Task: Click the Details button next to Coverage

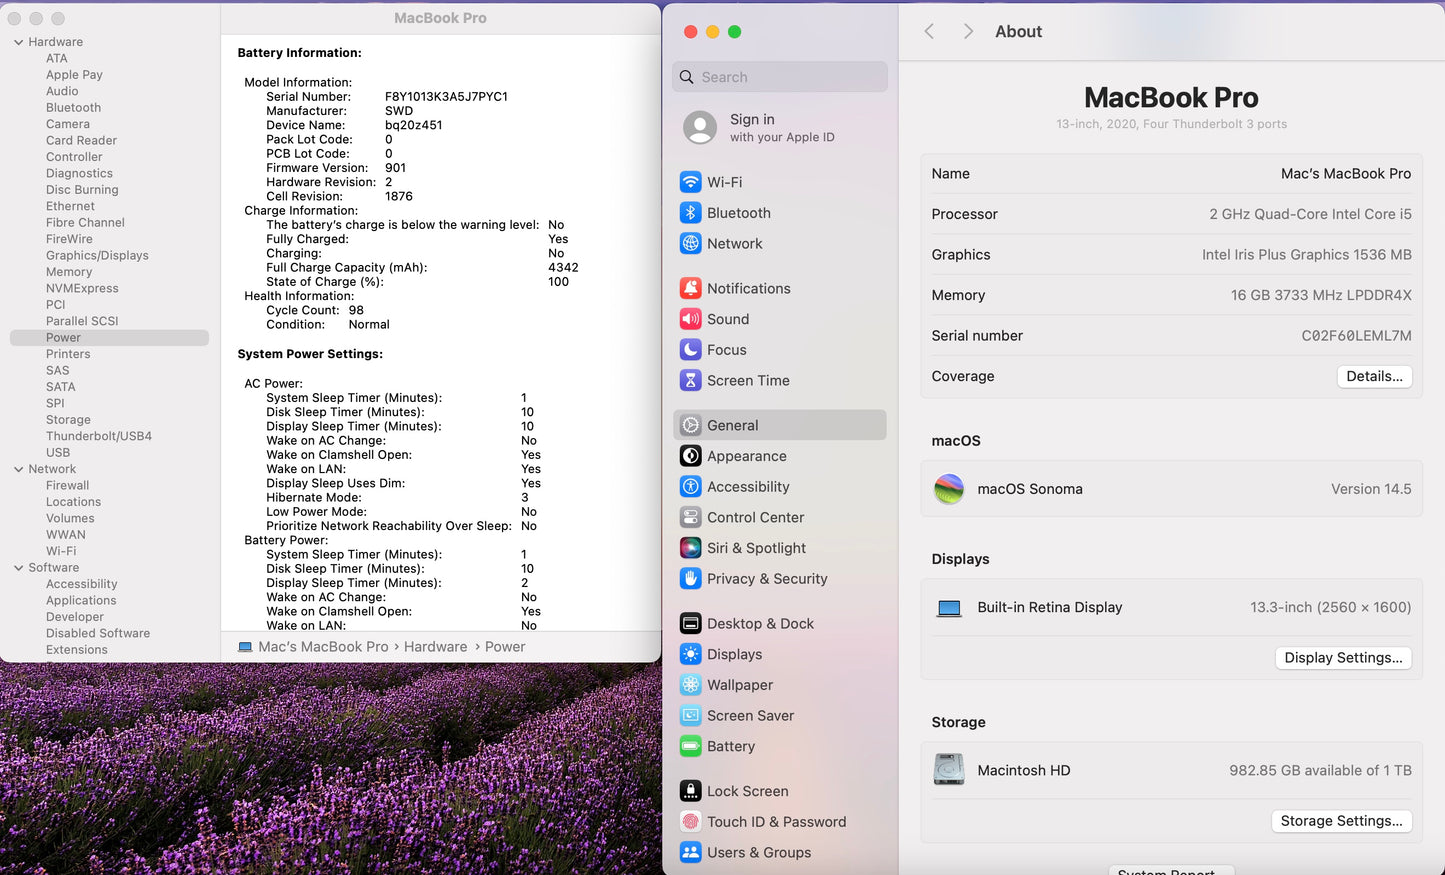Action: 1374,376
